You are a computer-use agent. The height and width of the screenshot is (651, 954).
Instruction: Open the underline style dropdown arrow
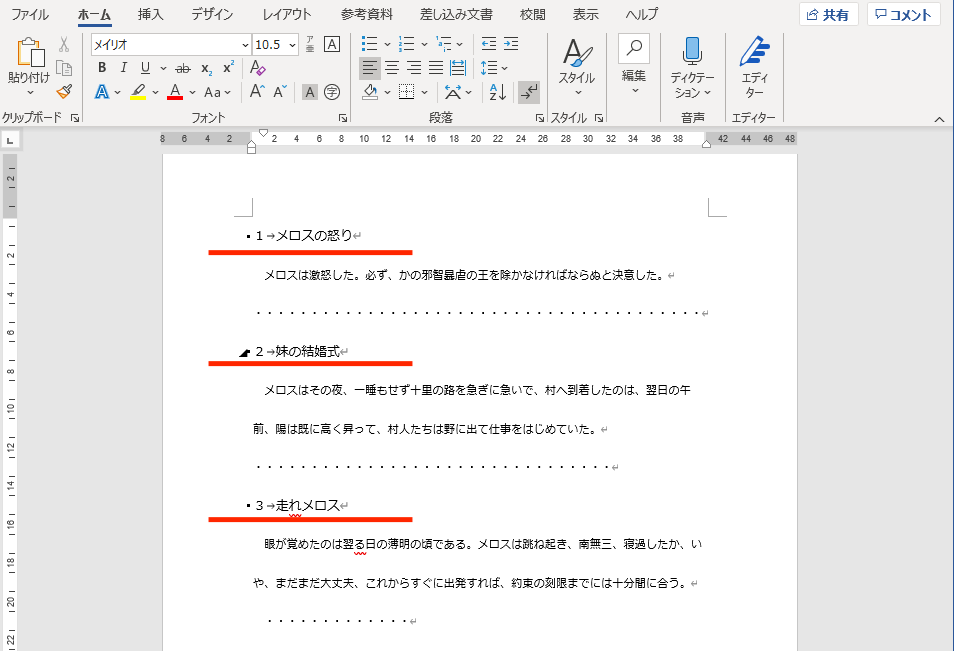coord(163,68)
